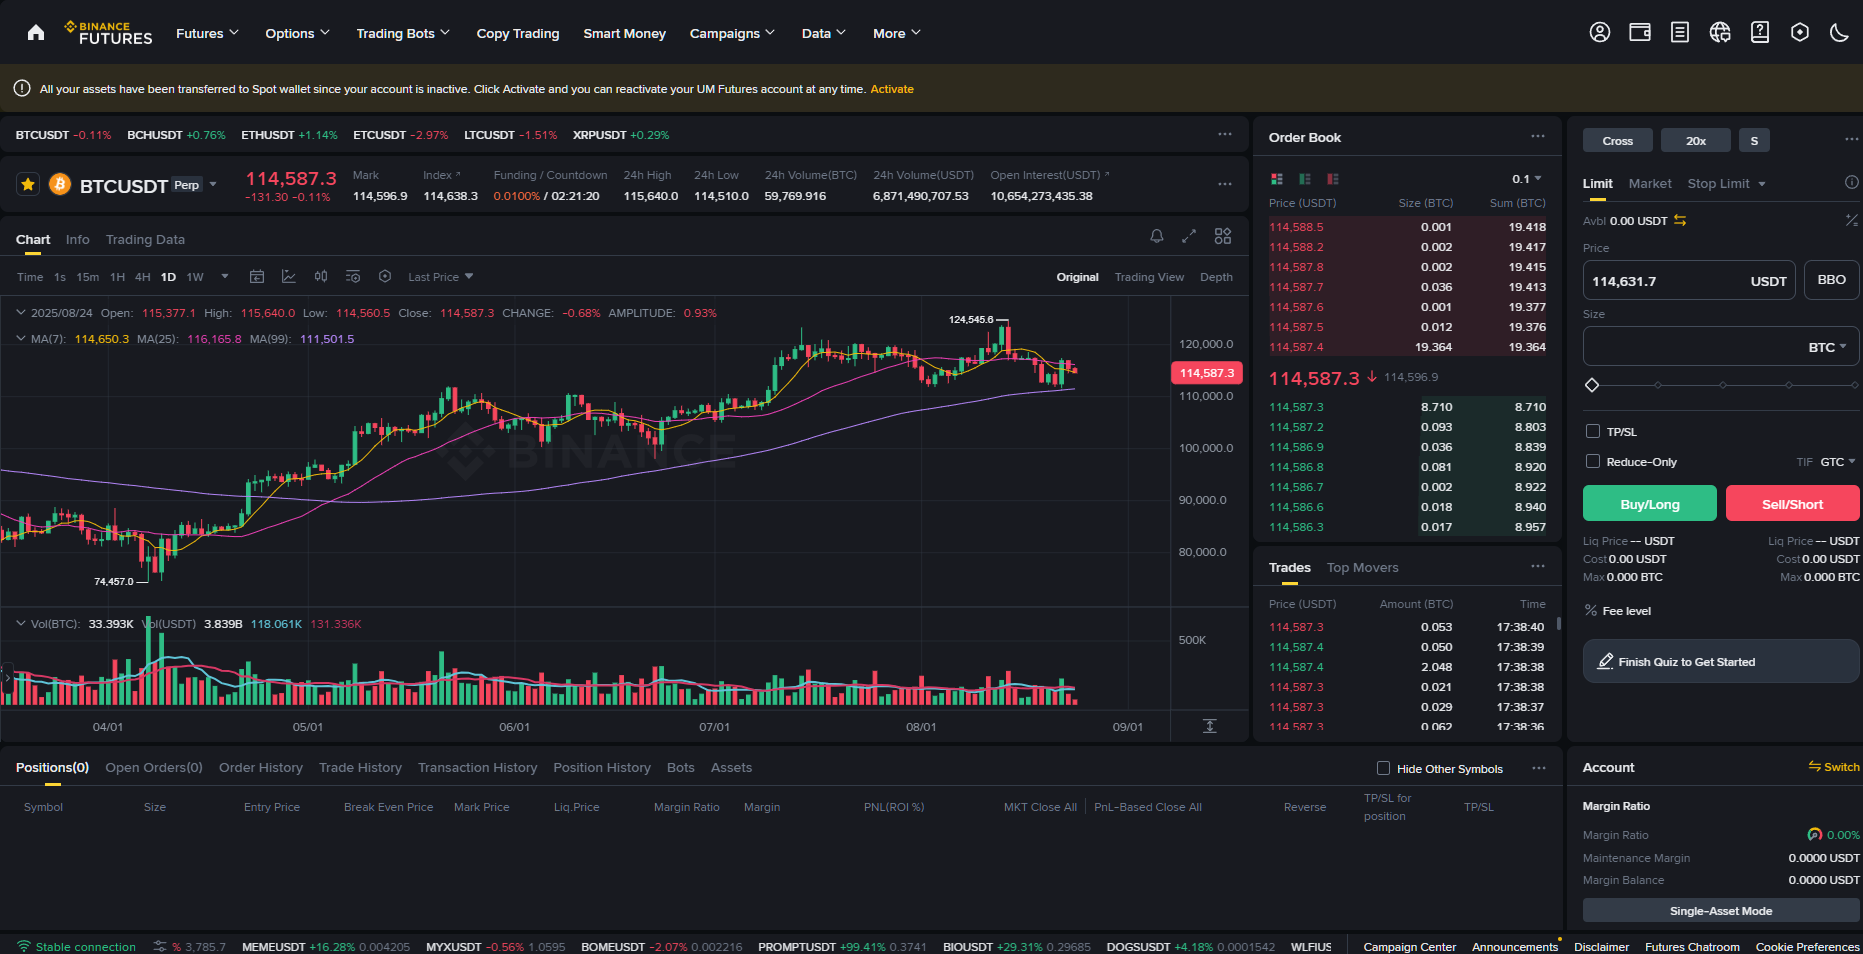Open the chart hexagon settings icon
This screenshot has width=1863, height=954.
[385, 277]
